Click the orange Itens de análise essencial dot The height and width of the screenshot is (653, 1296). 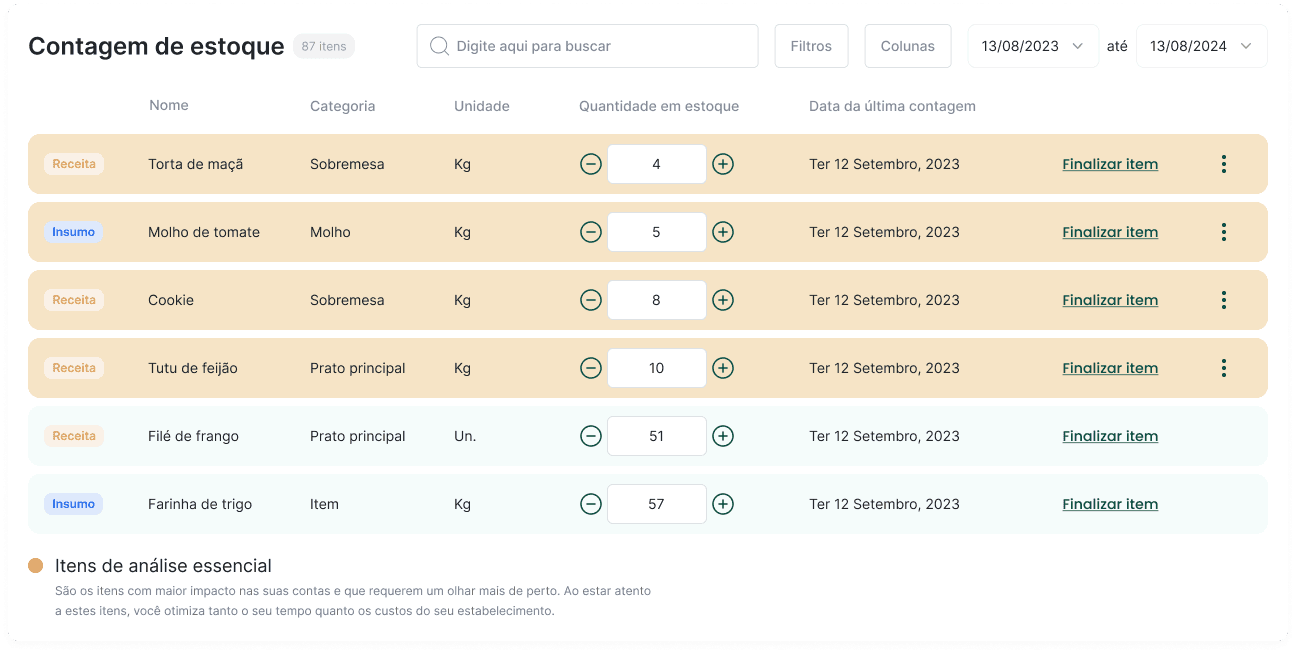(x=36, y=566)
